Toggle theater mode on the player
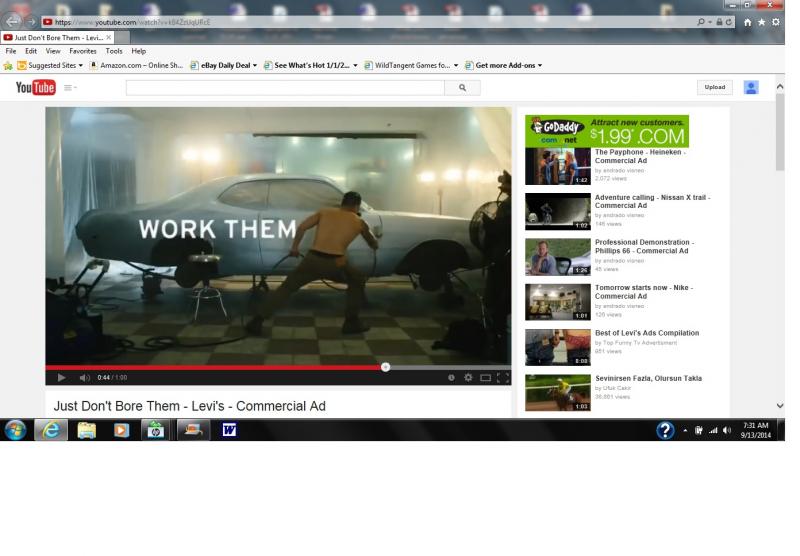The width and height of the screenshot is (800, 556). [x=486, y=377]
